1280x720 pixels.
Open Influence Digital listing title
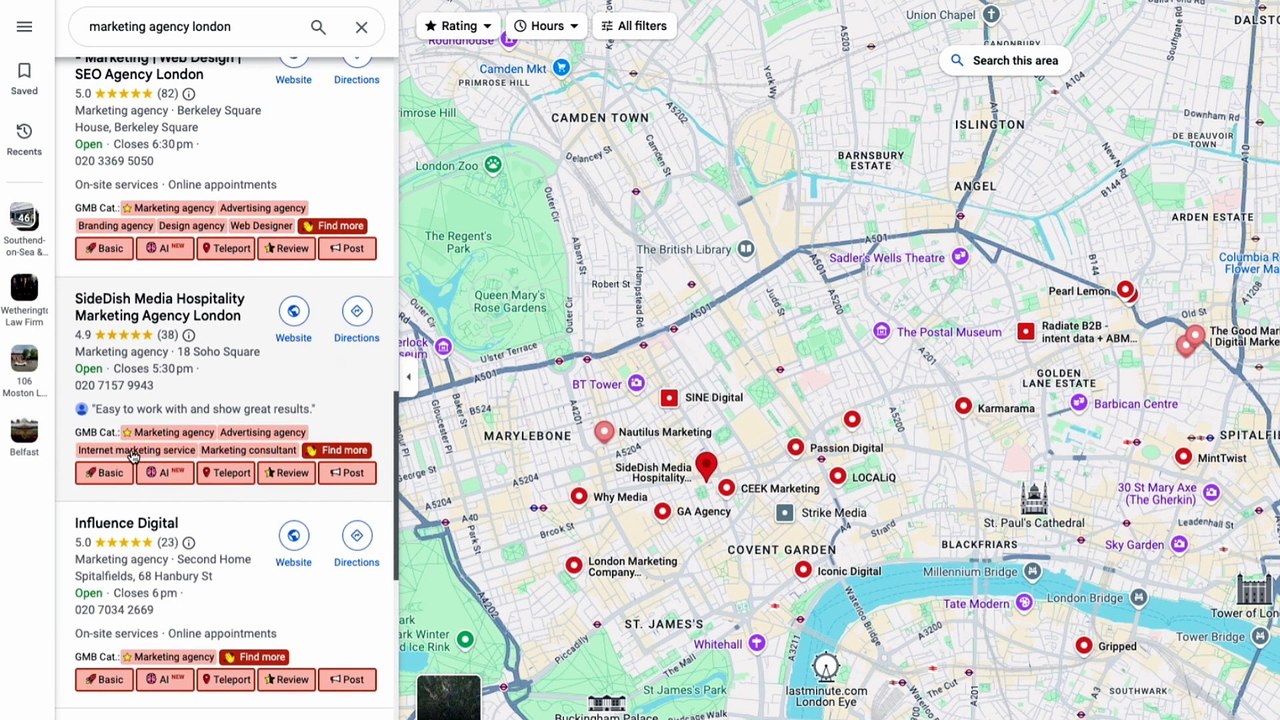[126, 523]
